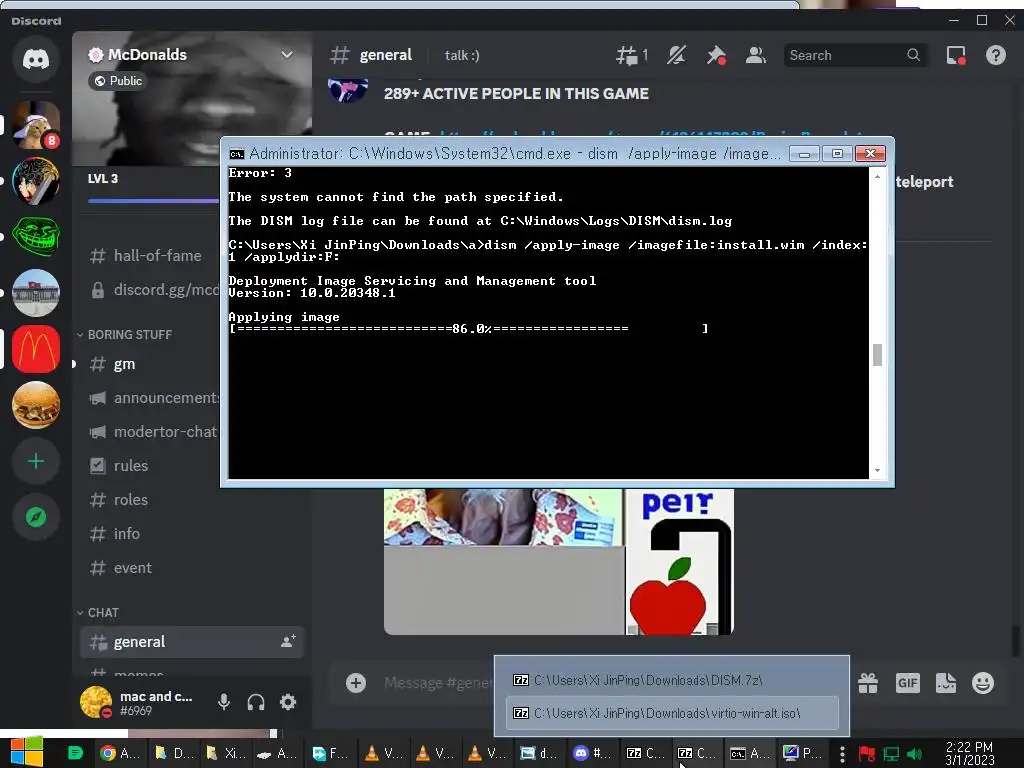Mute microphone in user panel
1024x768 pixels.
coord(223,702)
